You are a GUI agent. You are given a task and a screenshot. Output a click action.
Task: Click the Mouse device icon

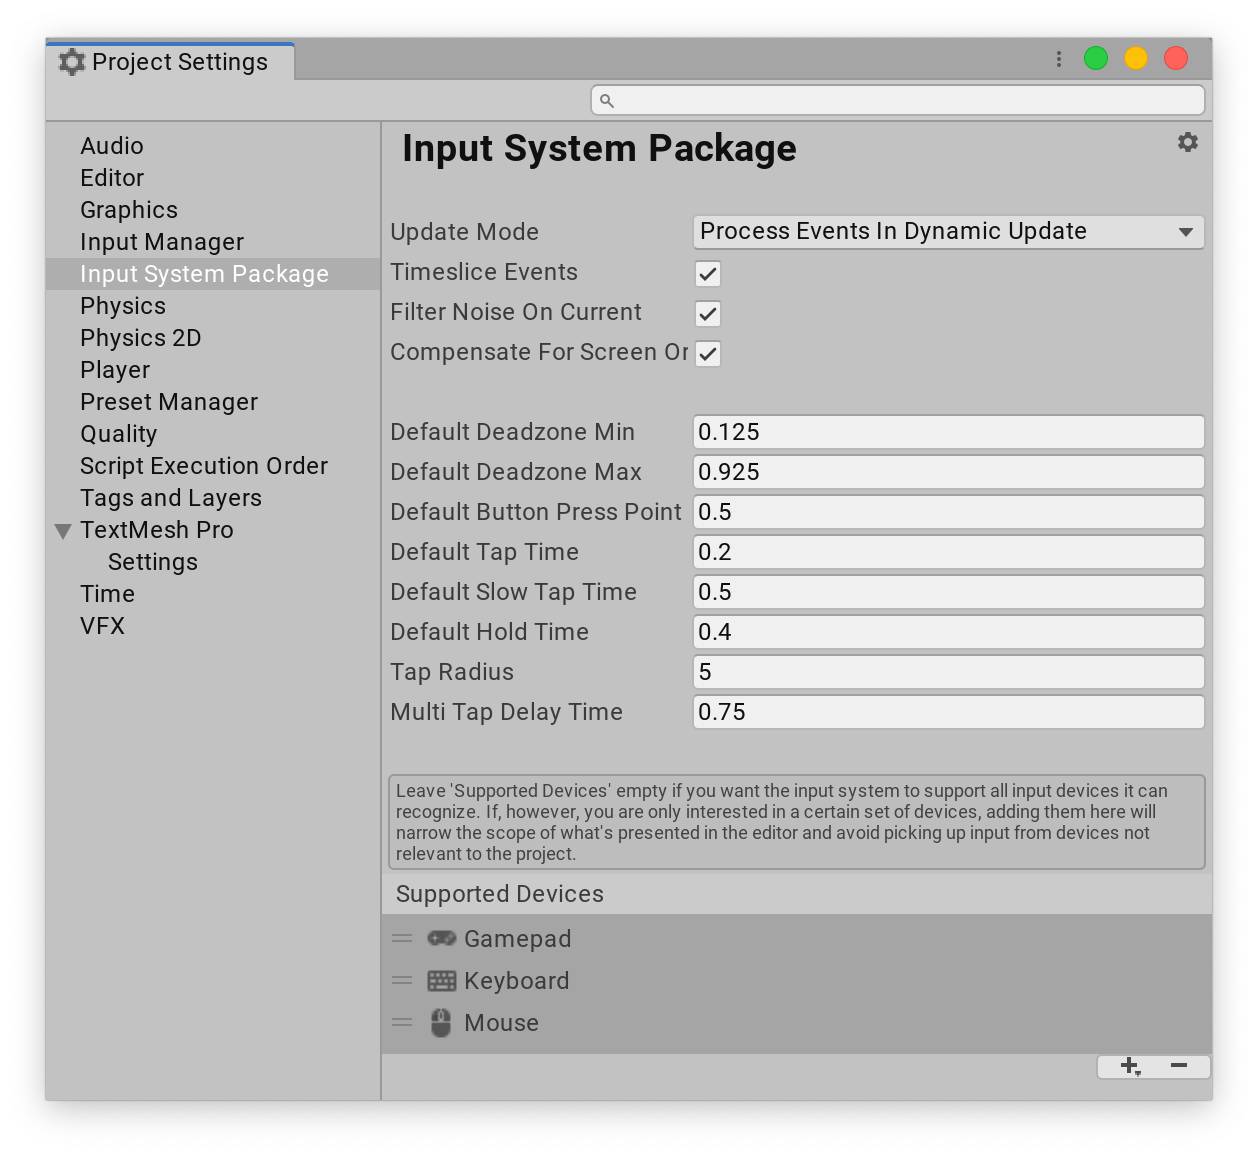(440, 1022)
